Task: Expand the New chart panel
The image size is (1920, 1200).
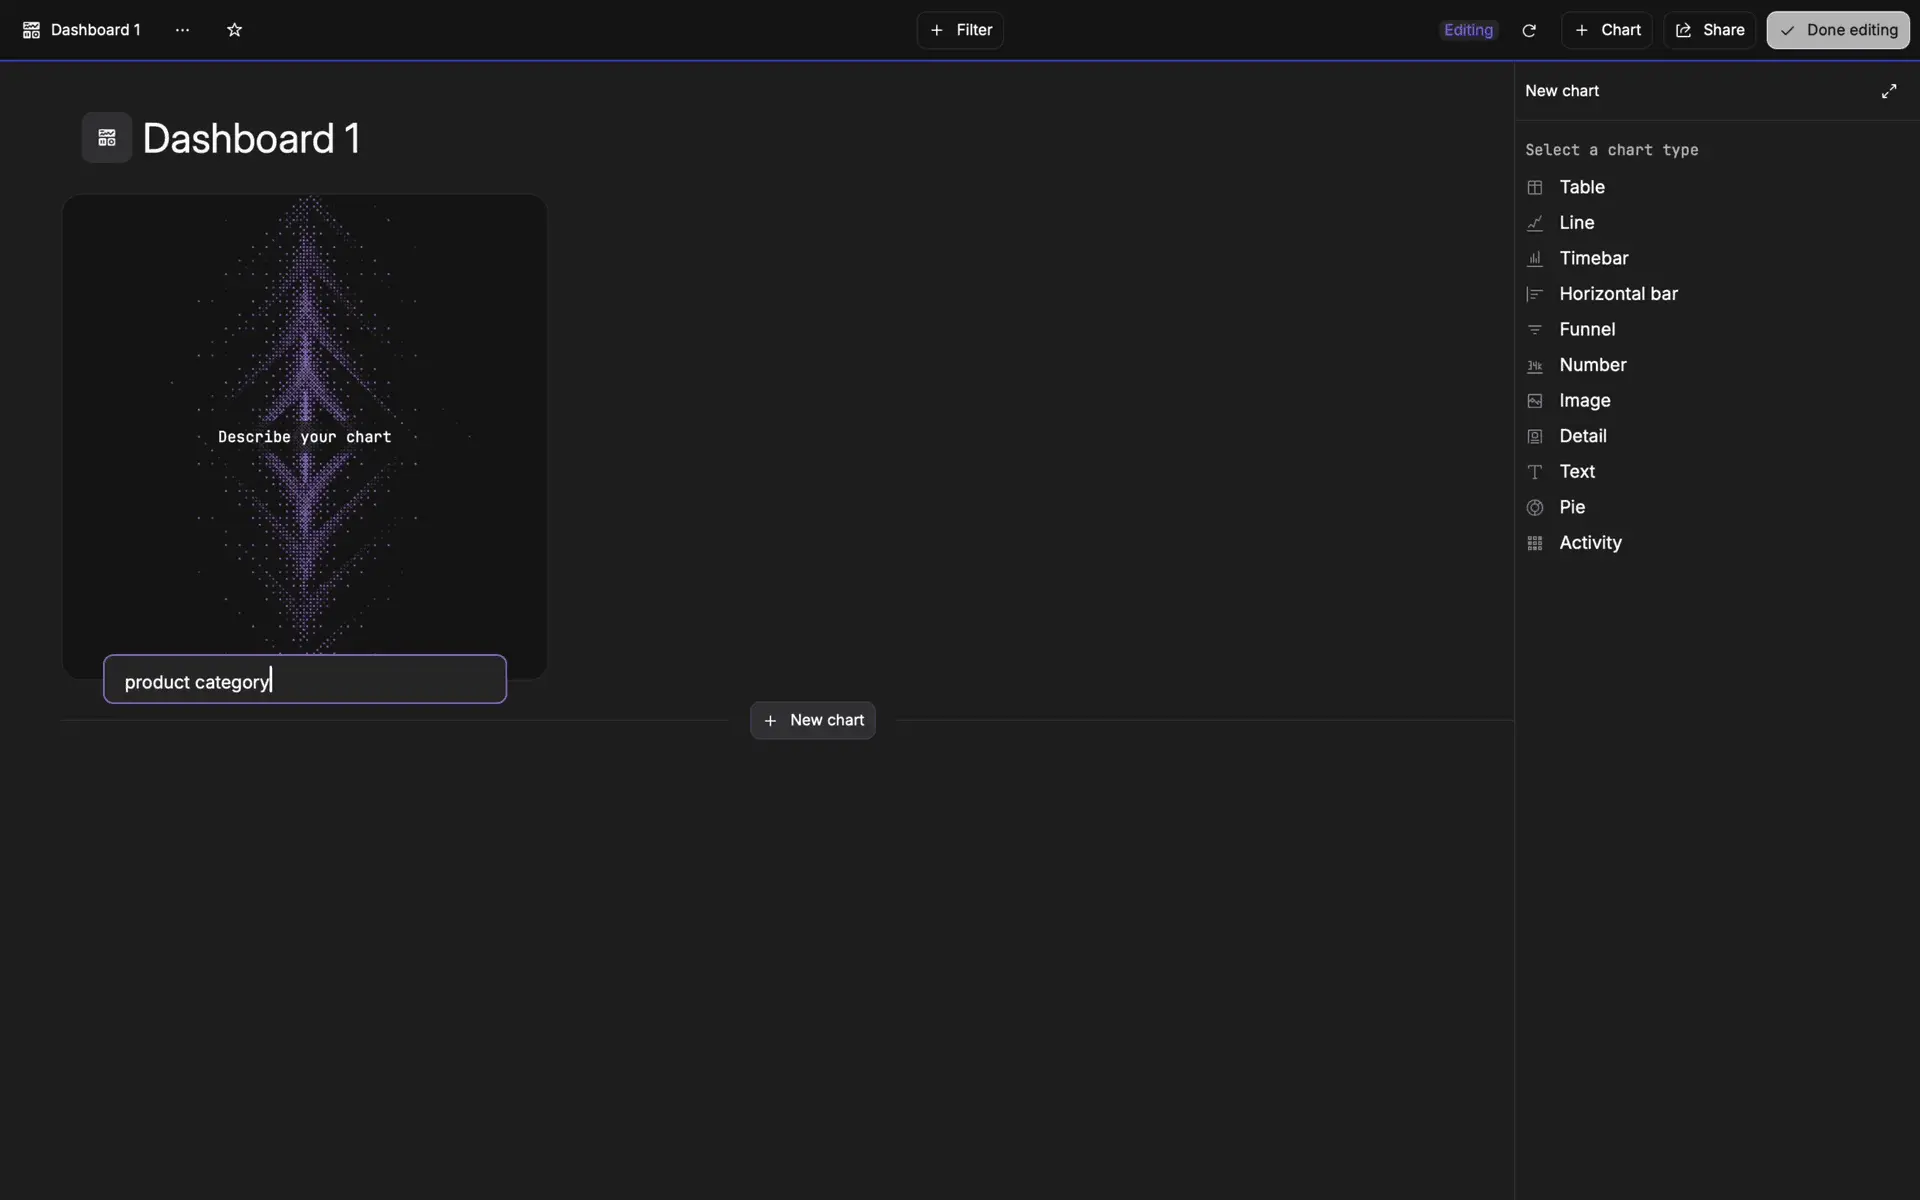Action: pyautogui.click(x=1888, y=91)
